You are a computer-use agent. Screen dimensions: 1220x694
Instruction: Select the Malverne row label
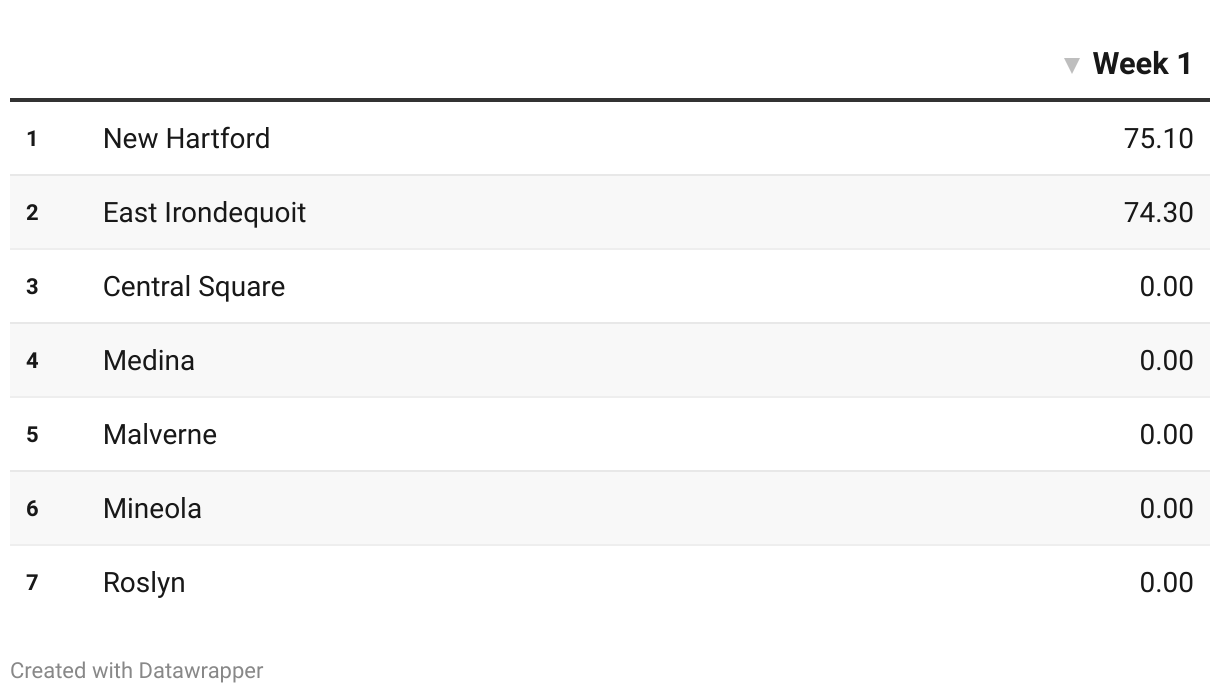tap(160, 434)
